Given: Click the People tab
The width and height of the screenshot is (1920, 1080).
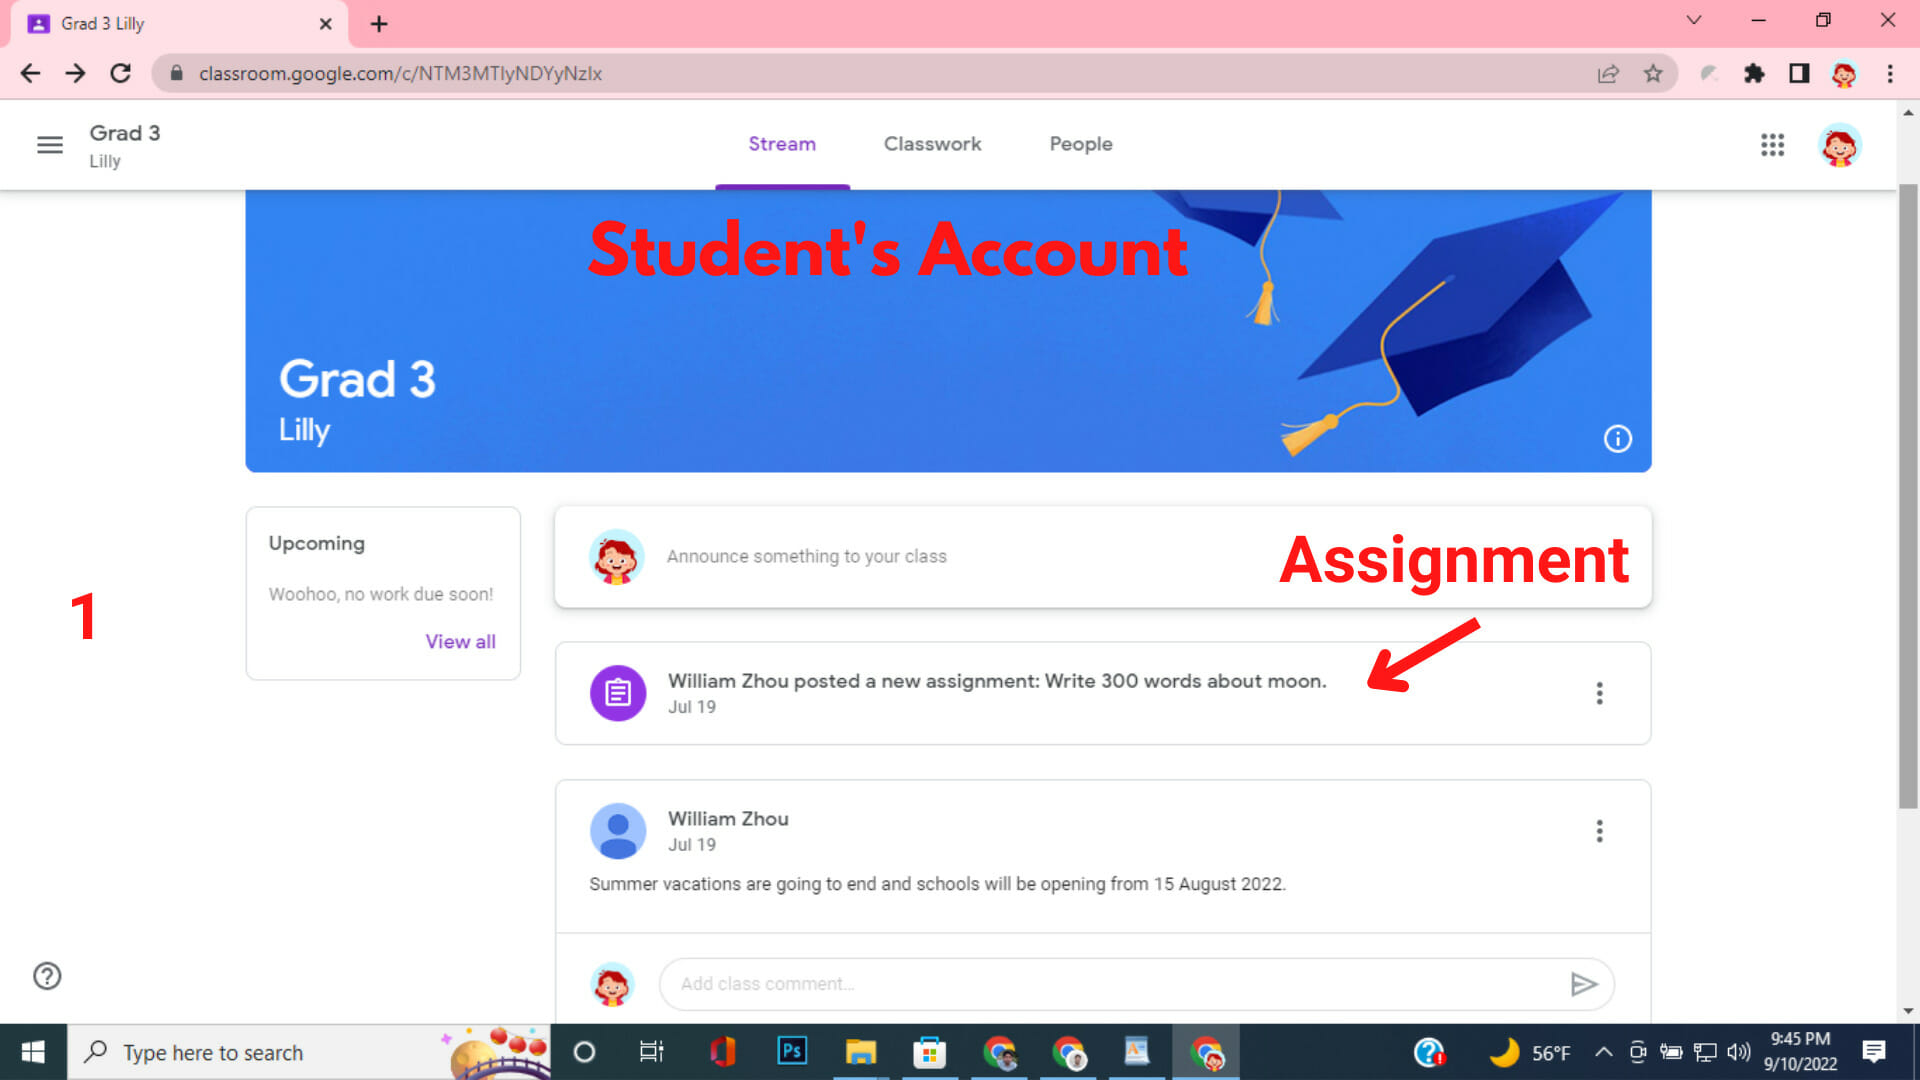Looking at the screenshot, I should (1079, 144).
